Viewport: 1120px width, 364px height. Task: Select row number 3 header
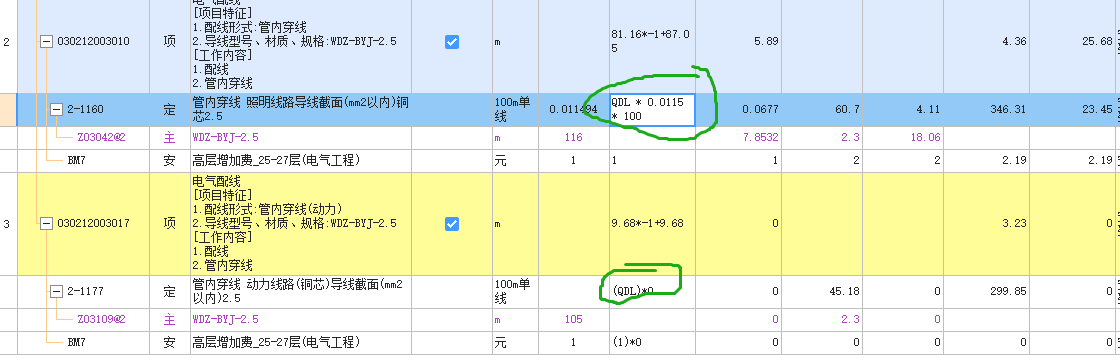pos(7,224)
